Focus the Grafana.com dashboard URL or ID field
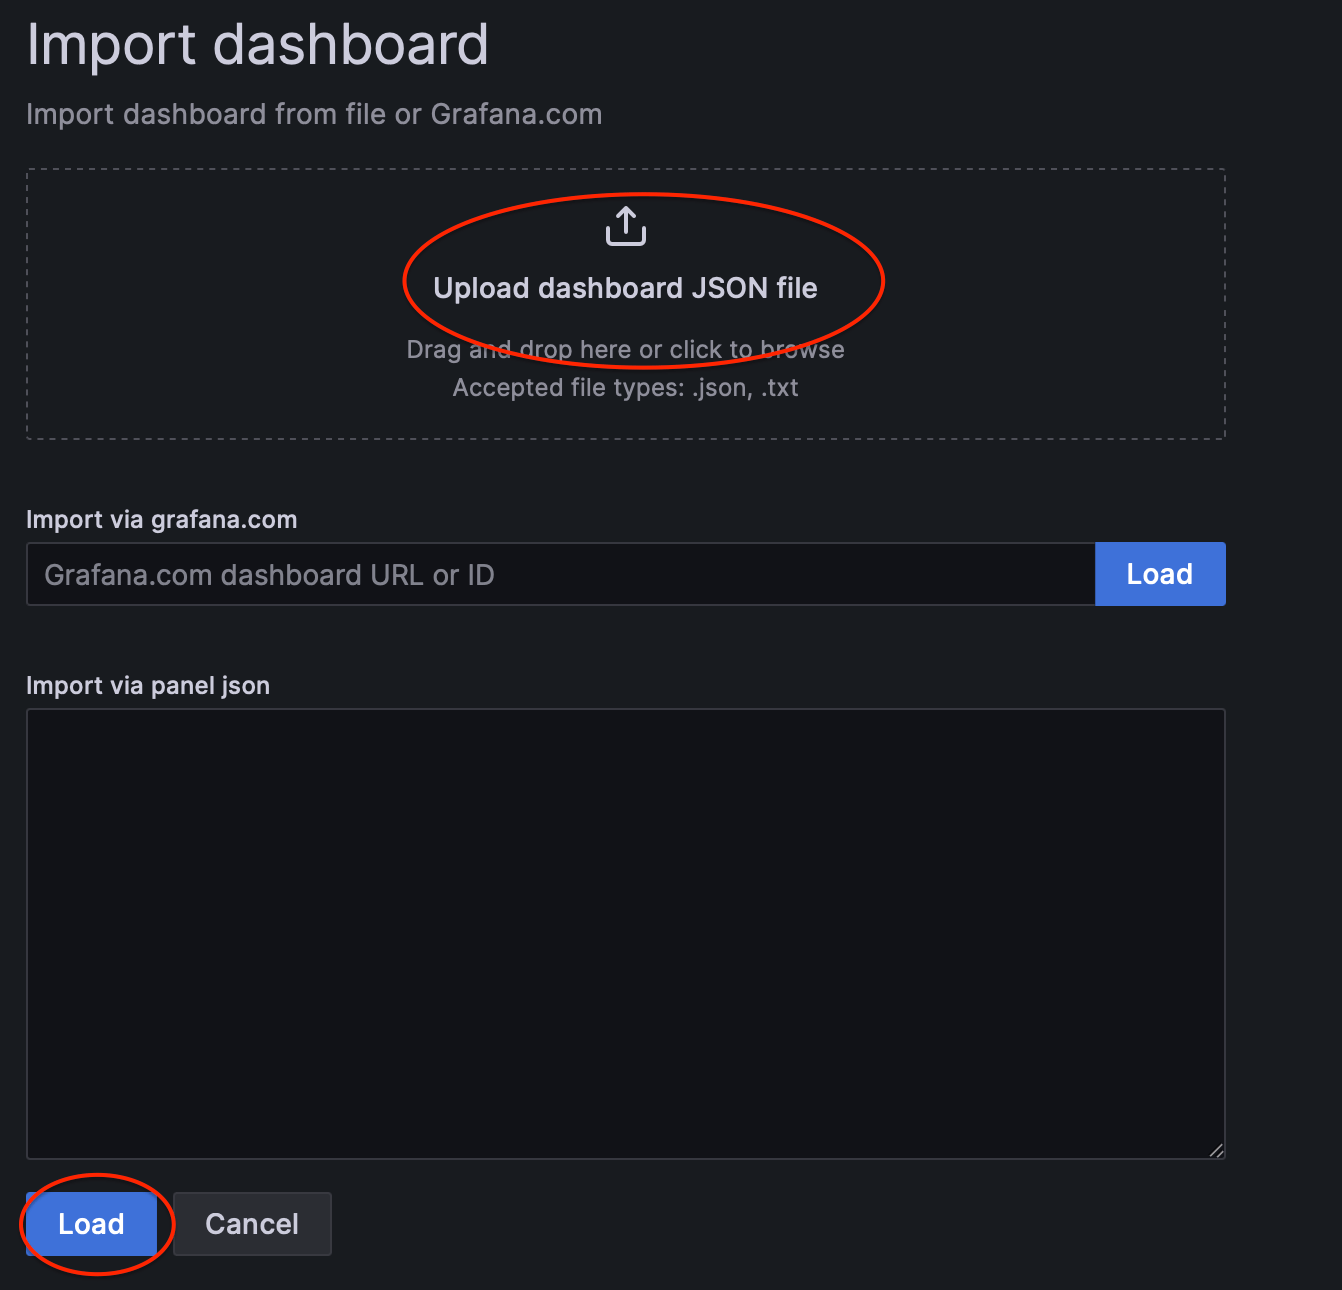Viewport: 1342px width, 1290px height. pos(560,575)
